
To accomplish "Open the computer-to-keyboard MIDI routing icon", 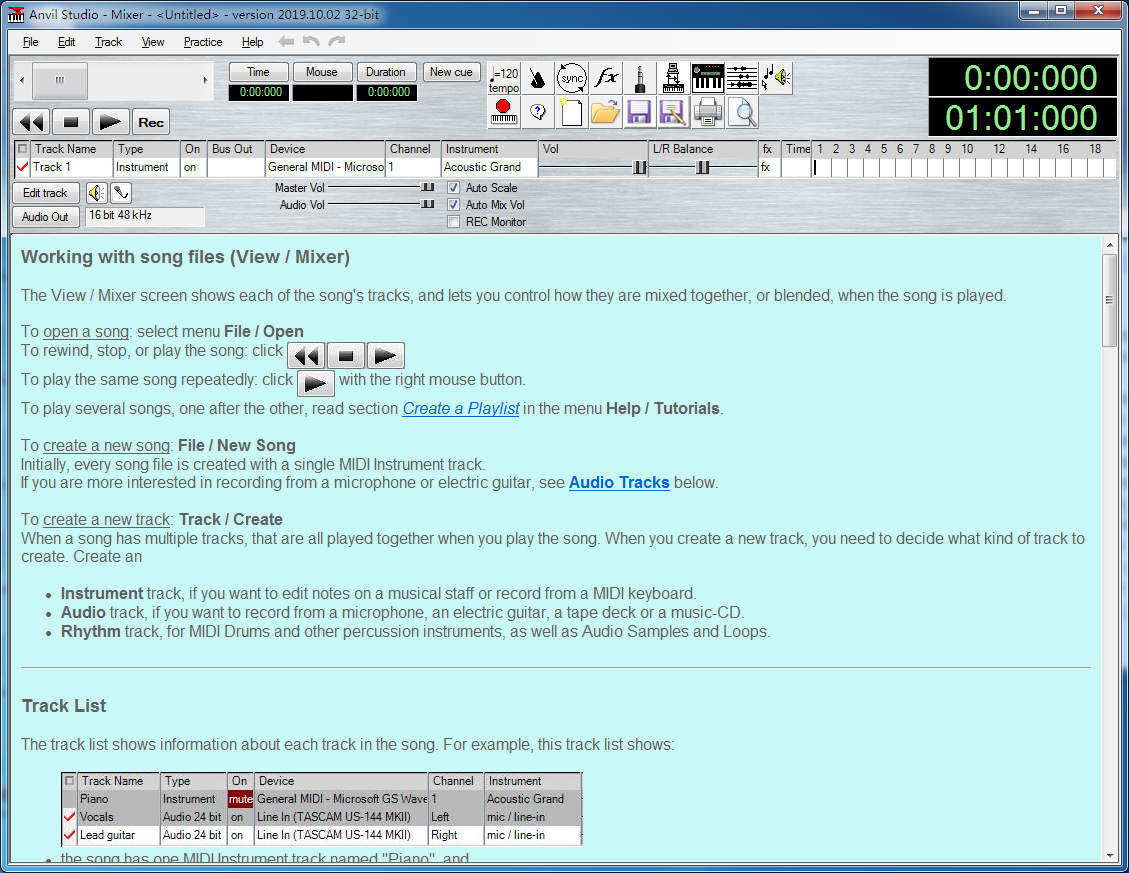I will coord(673,79).
